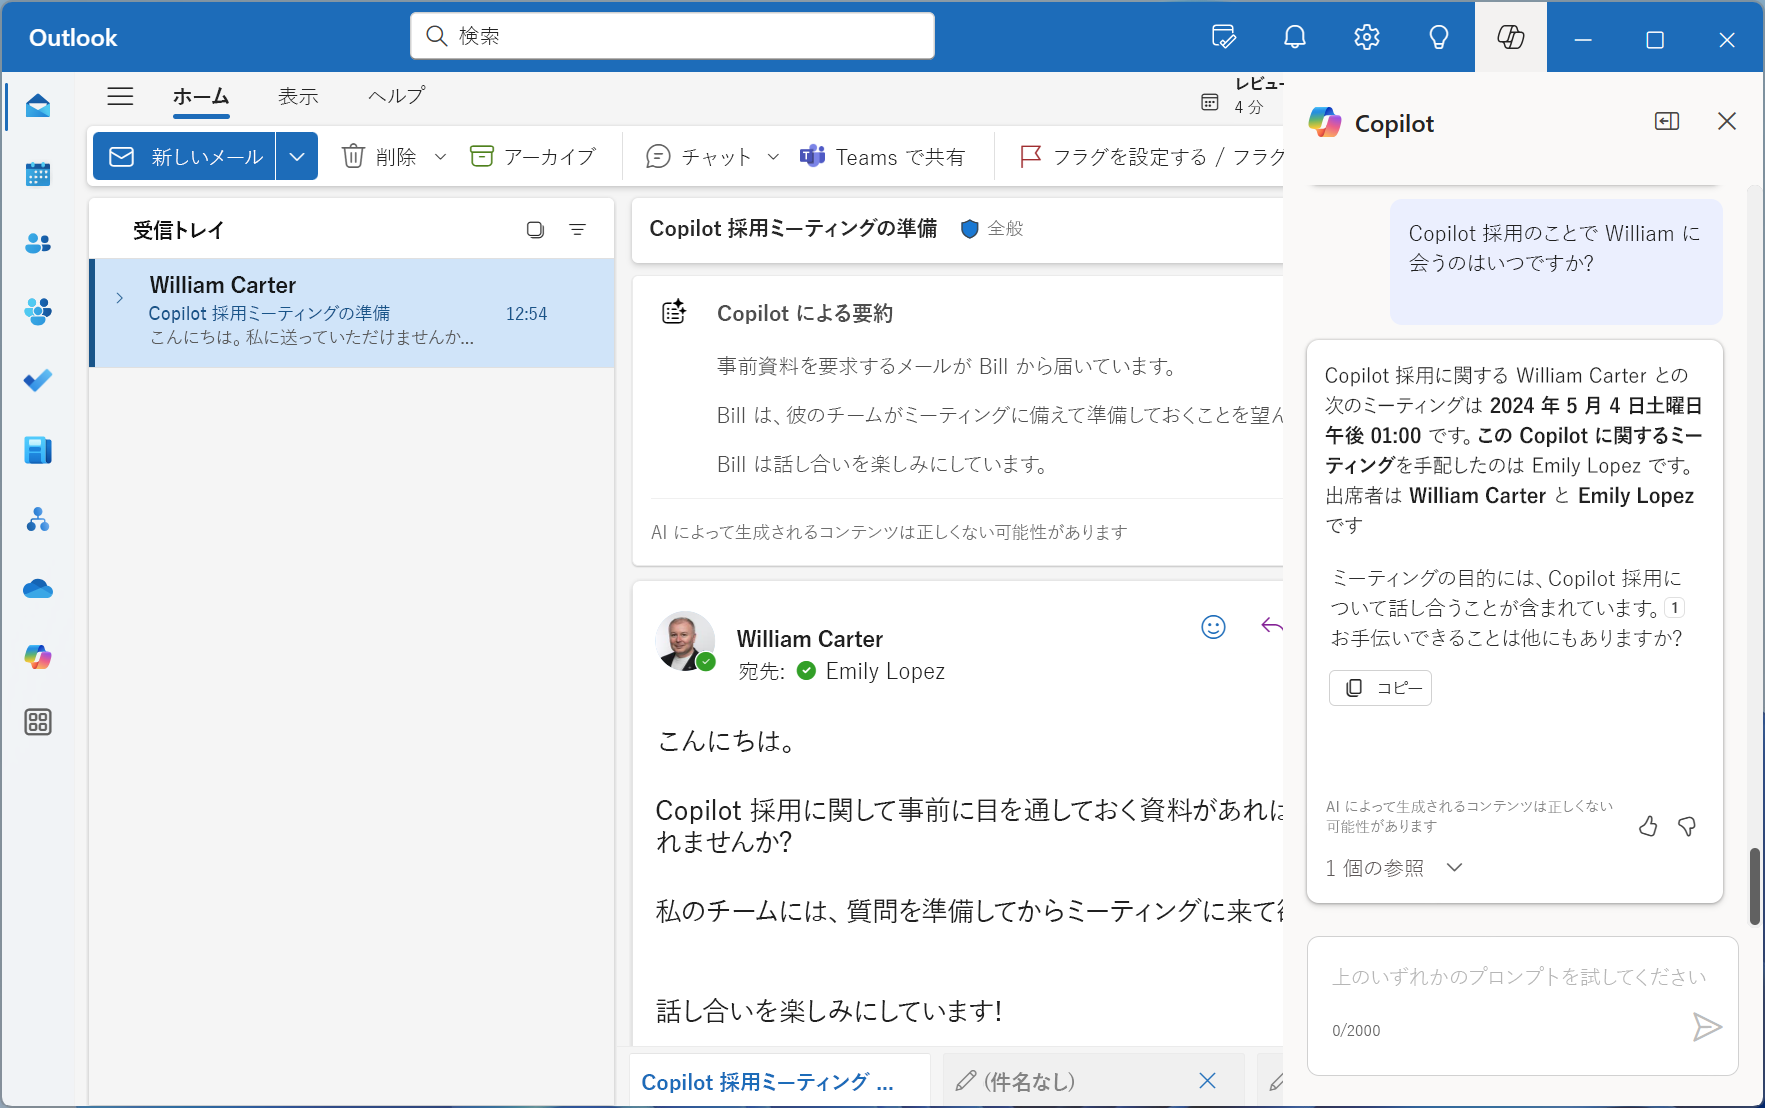
Task: Click the smiley reaction icon on message
Action: [x=1213, y=627]
